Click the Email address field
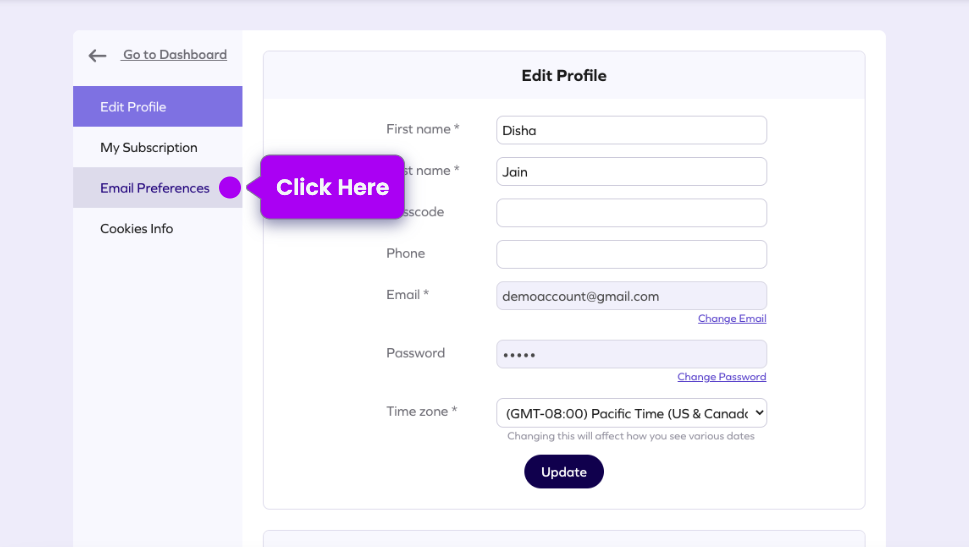Viewport: 969px width, 547px height. [x=631, y=296]
